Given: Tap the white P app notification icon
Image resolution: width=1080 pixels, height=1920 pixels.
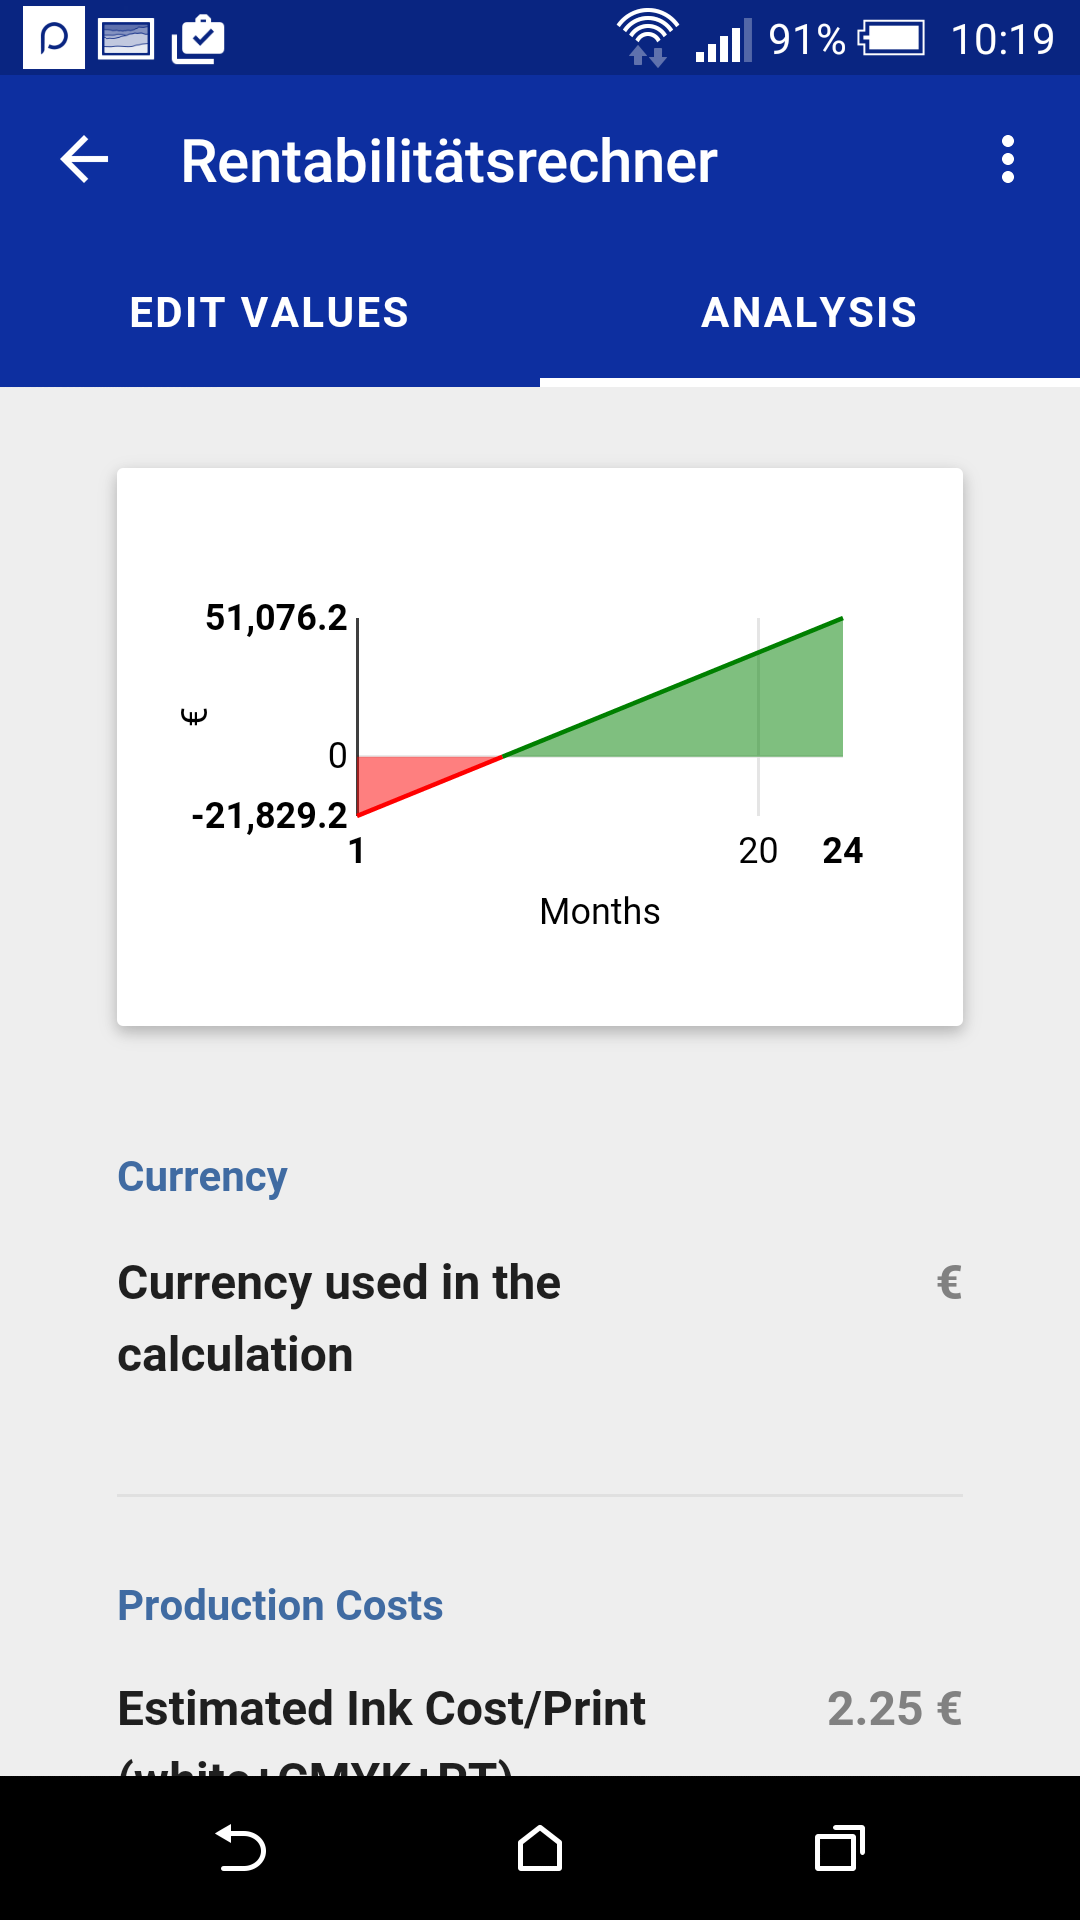Looking at the screenshot, I should (54, 38).
